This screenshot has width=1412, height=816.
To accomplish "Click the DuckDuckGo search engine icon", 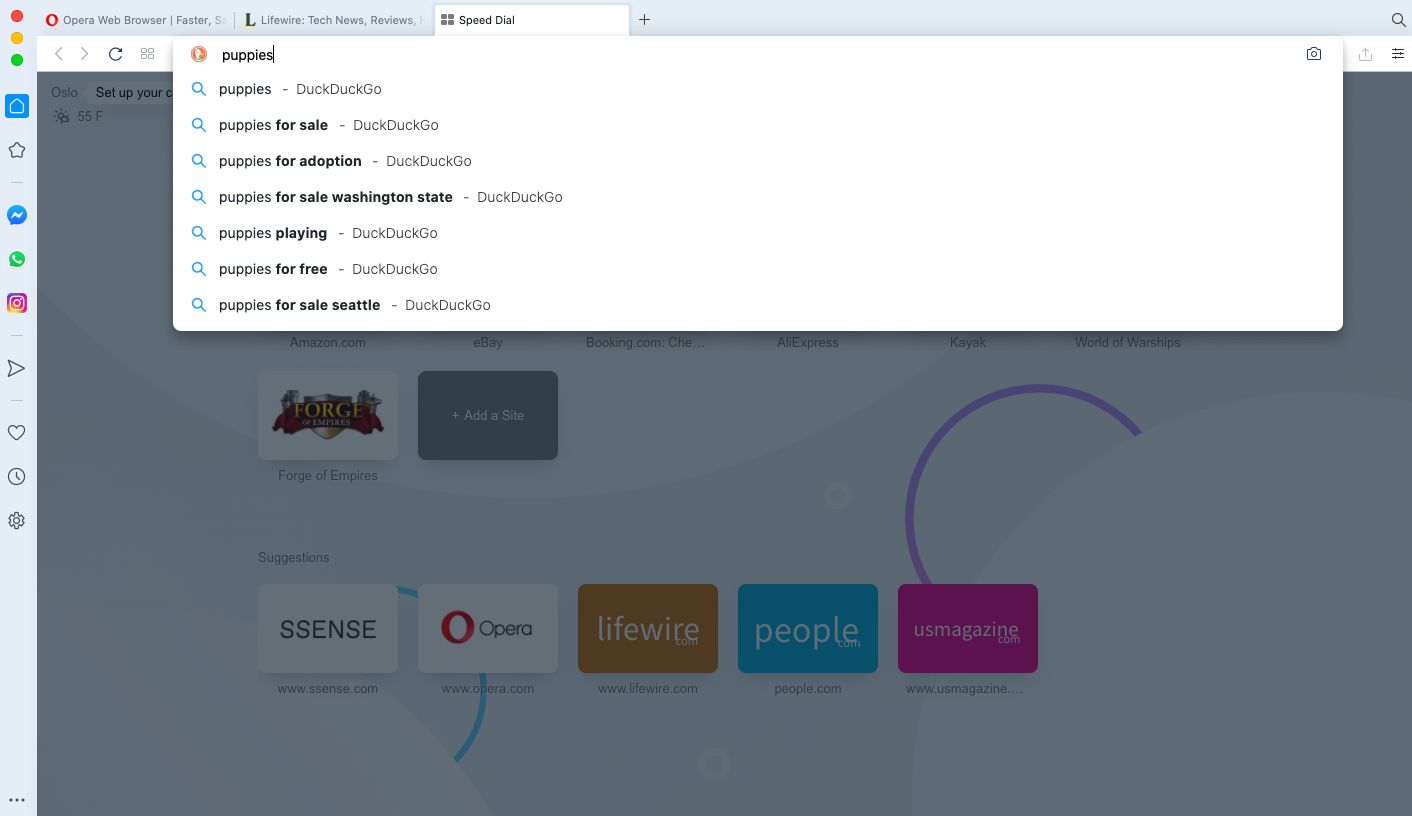I will 199,55.
